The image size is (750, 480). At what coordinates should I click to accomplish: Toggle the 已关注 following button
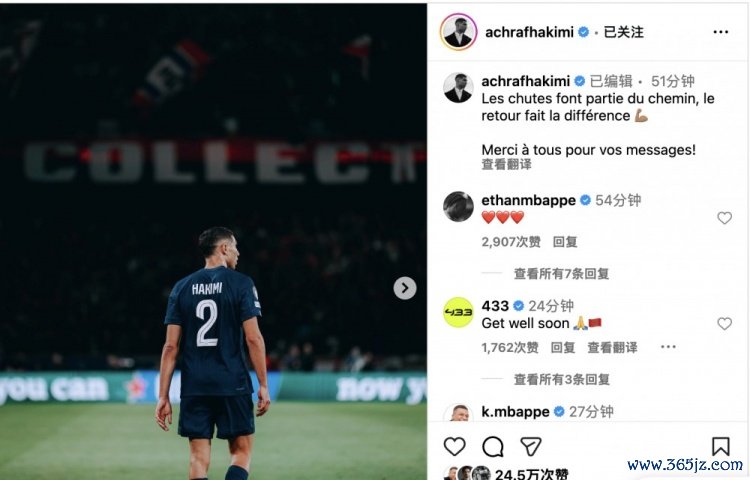(623, 32)
